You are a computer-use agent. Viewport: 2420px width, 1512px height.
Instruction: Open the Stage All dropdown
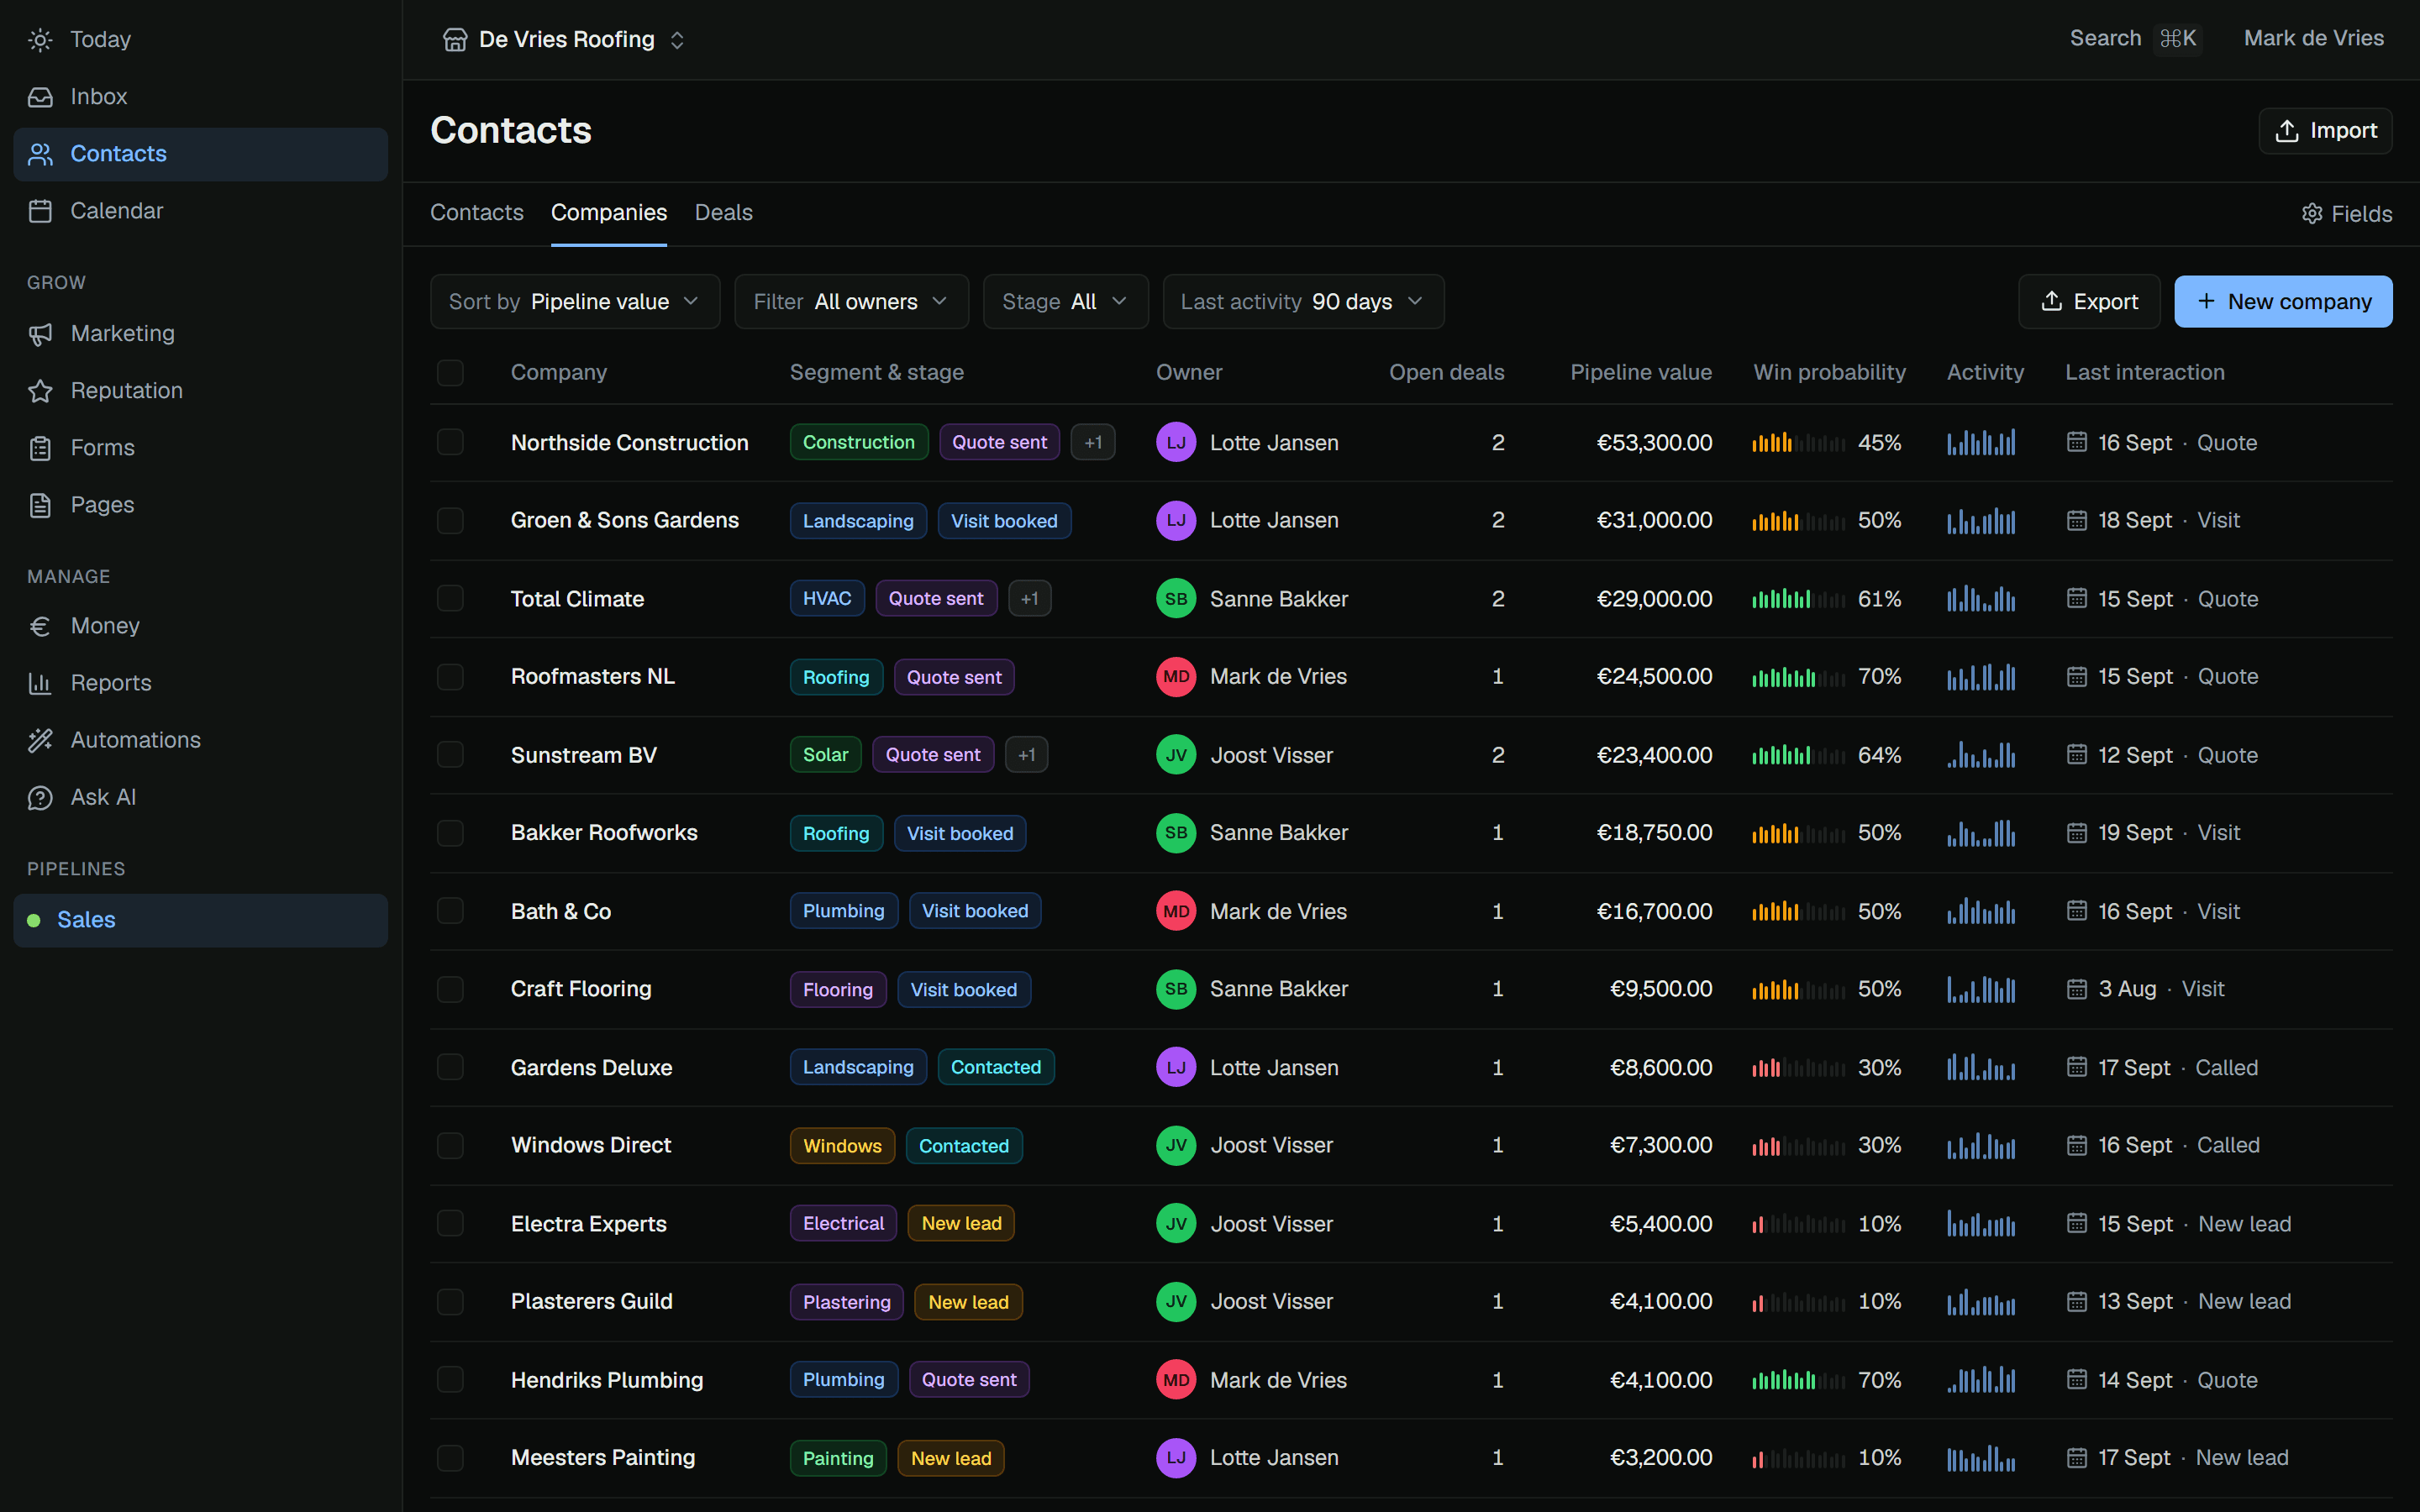(x=1065, y=302)
